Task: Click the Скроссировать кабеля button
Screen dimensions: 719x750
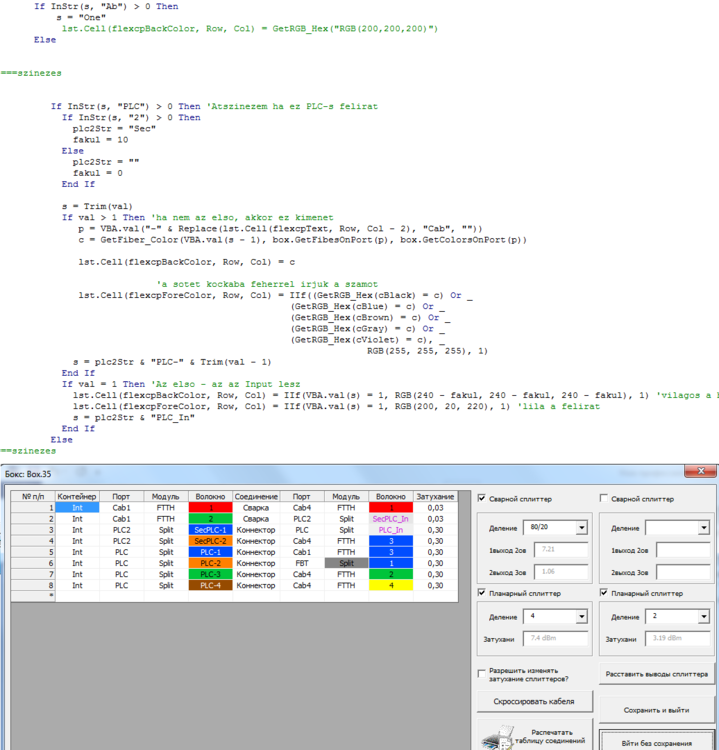Action: pyautogui.click(x=533, y=702)
